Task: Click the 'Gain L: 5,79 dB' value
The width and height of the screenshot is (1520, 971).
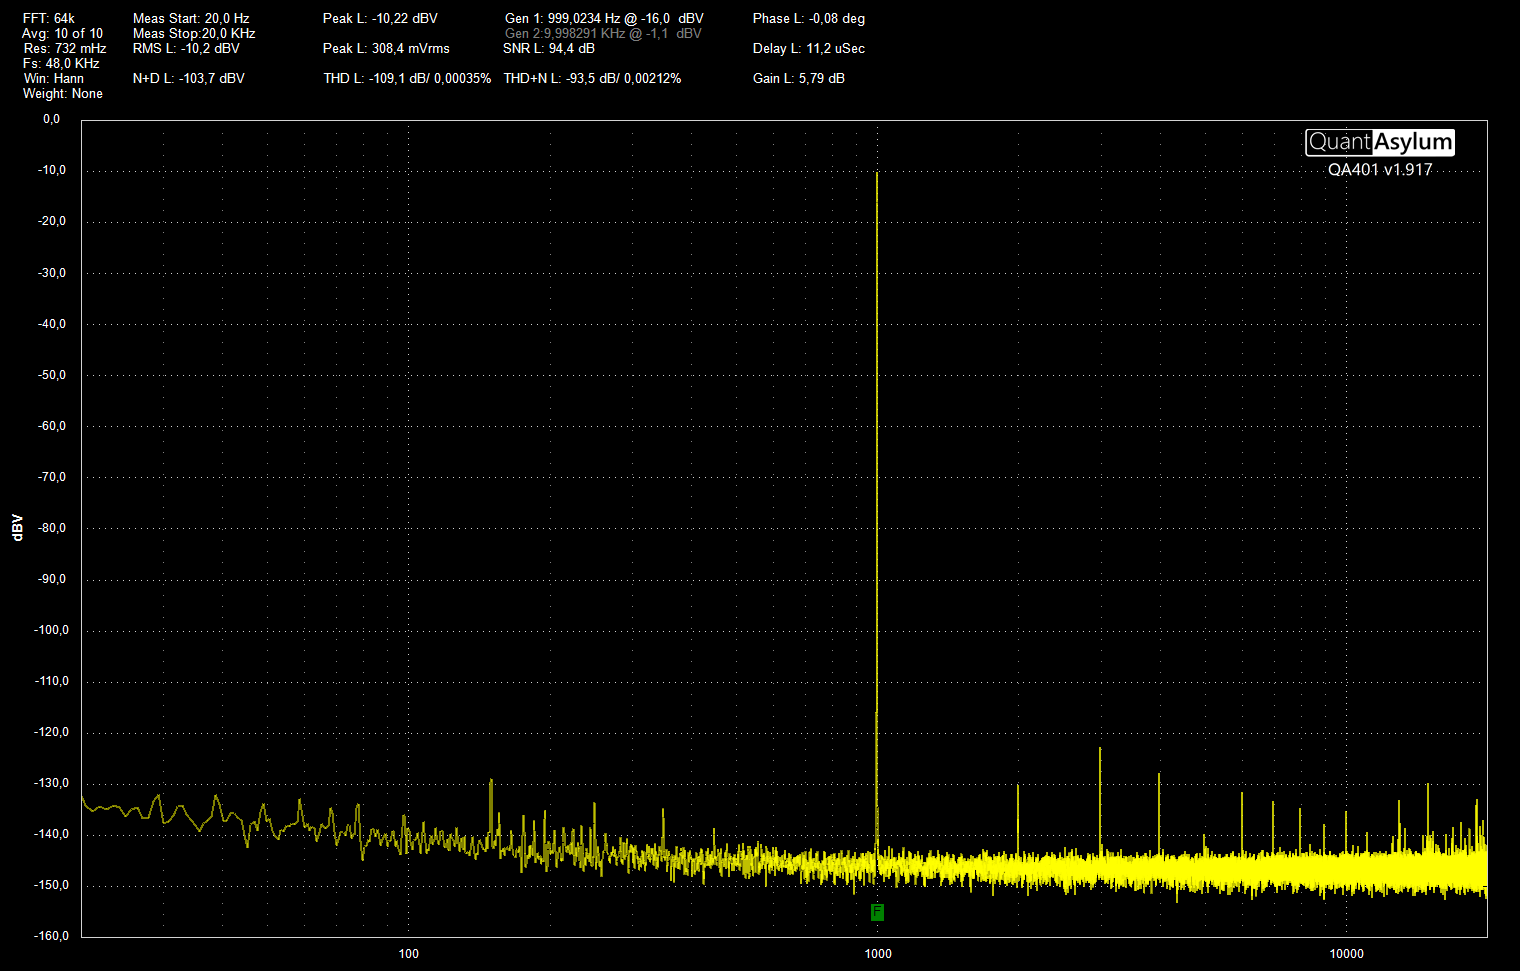Action: pos(799,78)
